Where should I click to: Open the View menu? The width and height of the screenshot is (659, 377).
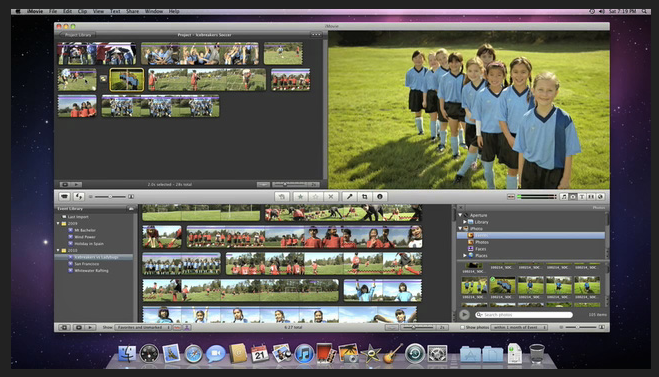[98, 11]
